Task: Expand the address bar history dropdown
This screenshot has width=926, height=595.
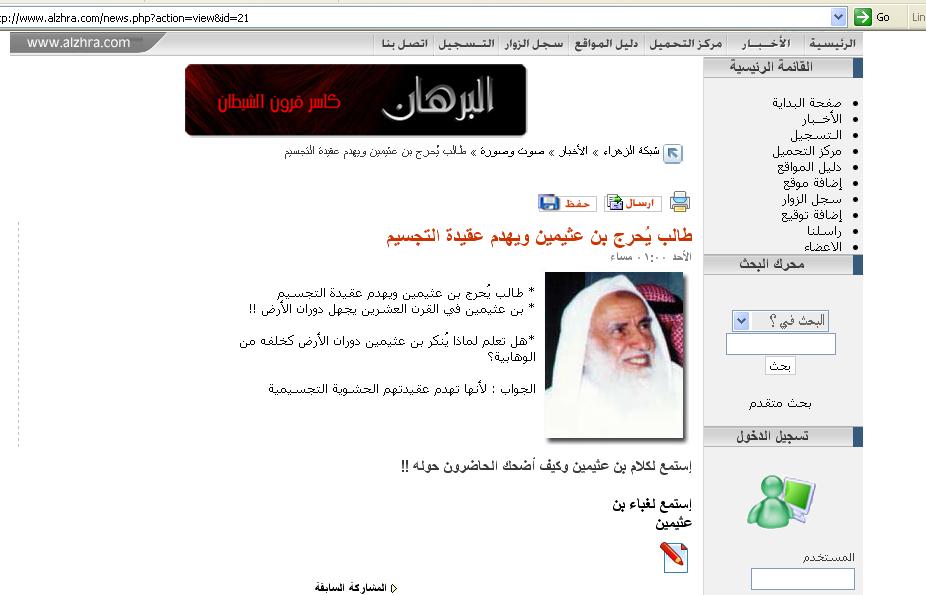Action: tap(838, 17)
